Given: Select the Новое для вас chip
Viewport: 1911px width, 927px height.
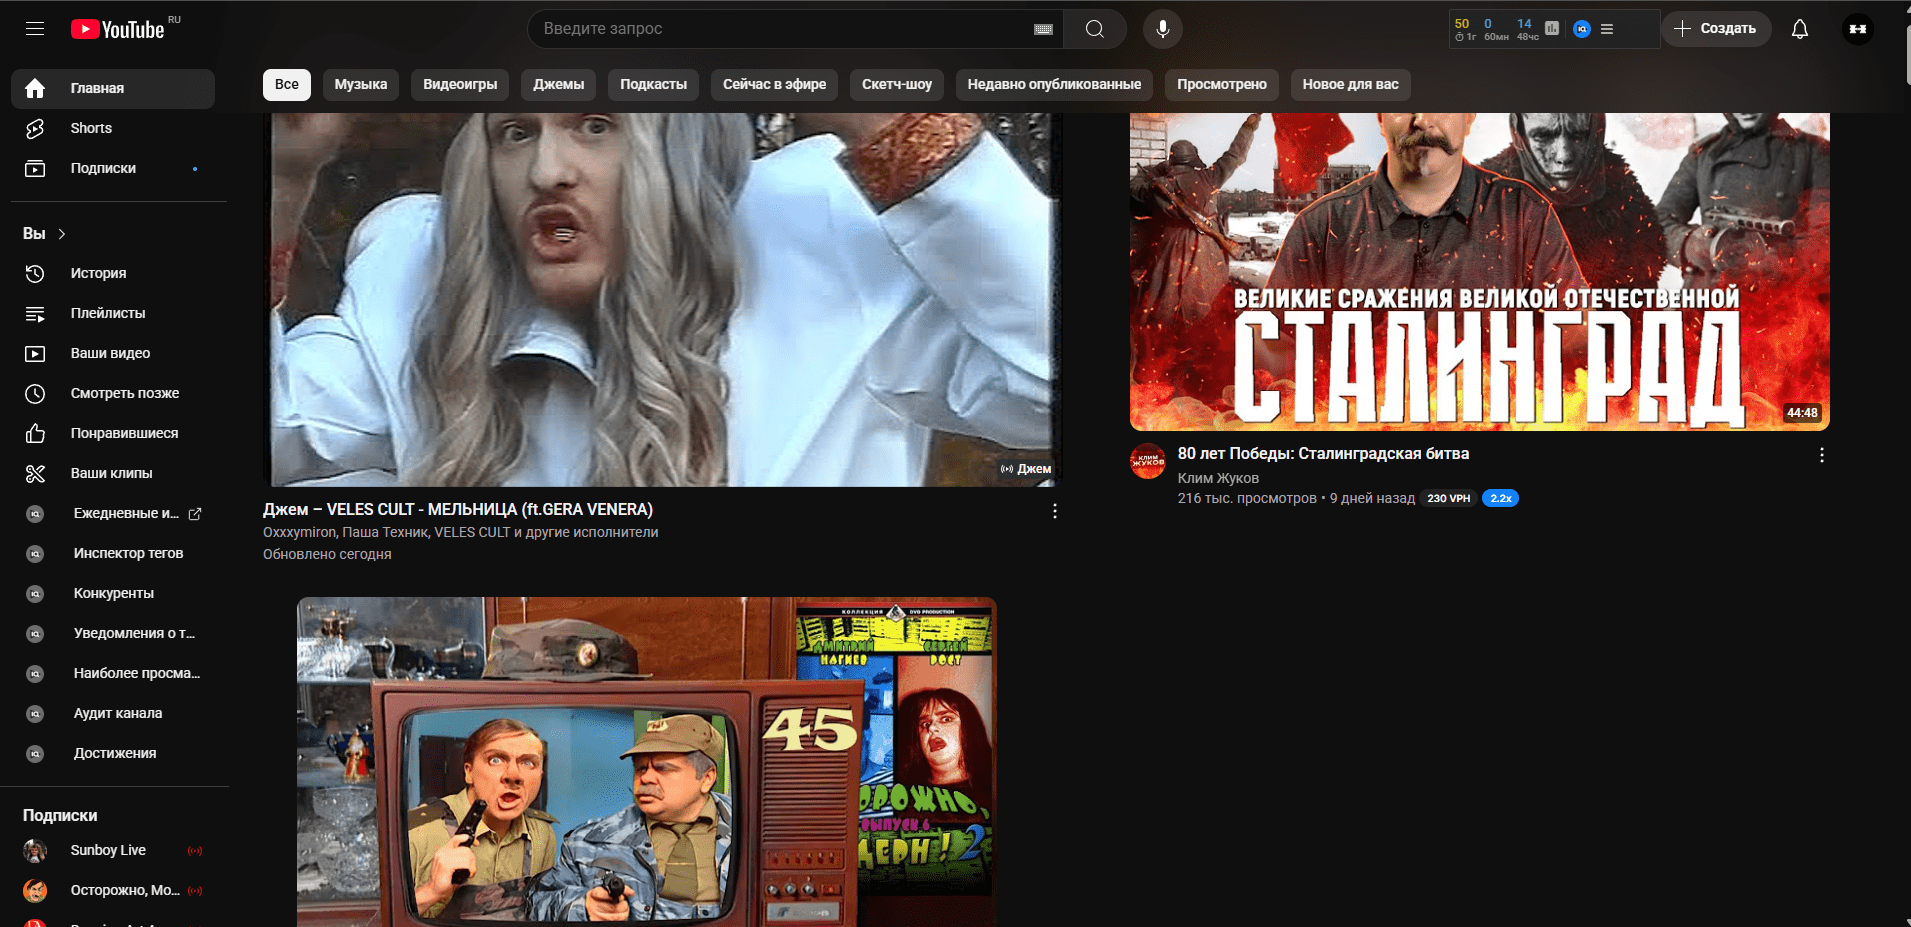Looking at the screenshot, I should coord(1351,84).
